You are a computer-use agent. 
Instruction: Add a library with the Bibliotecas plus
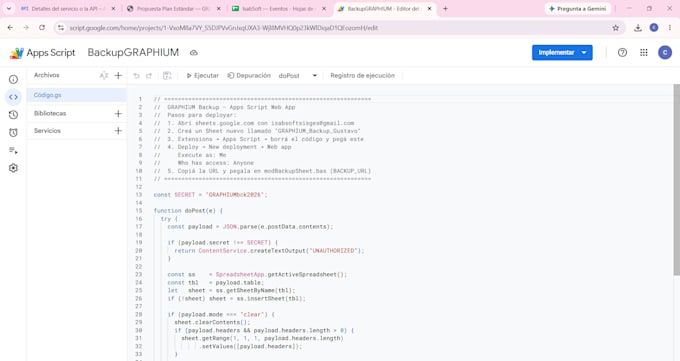(118, 114)
